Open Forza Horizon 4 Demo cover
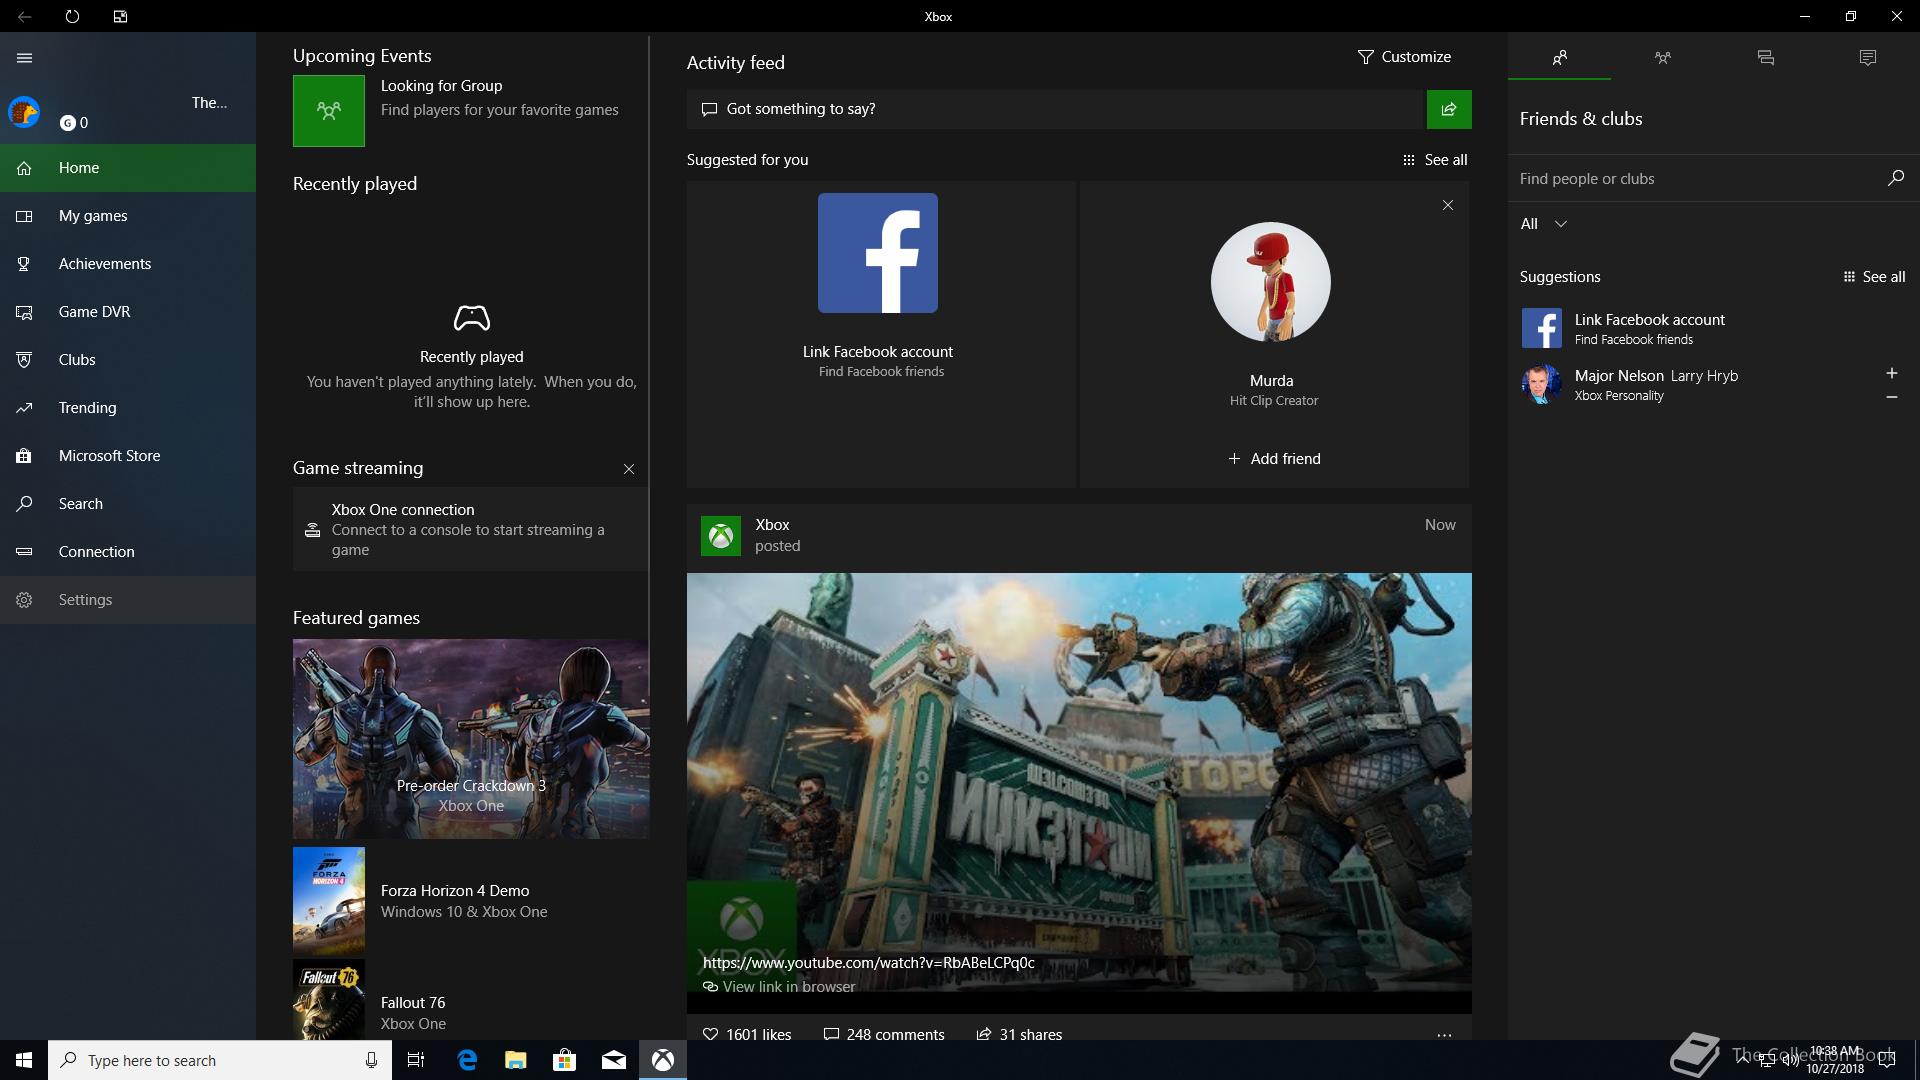1920x1080 pixels. tap(329, 901)
